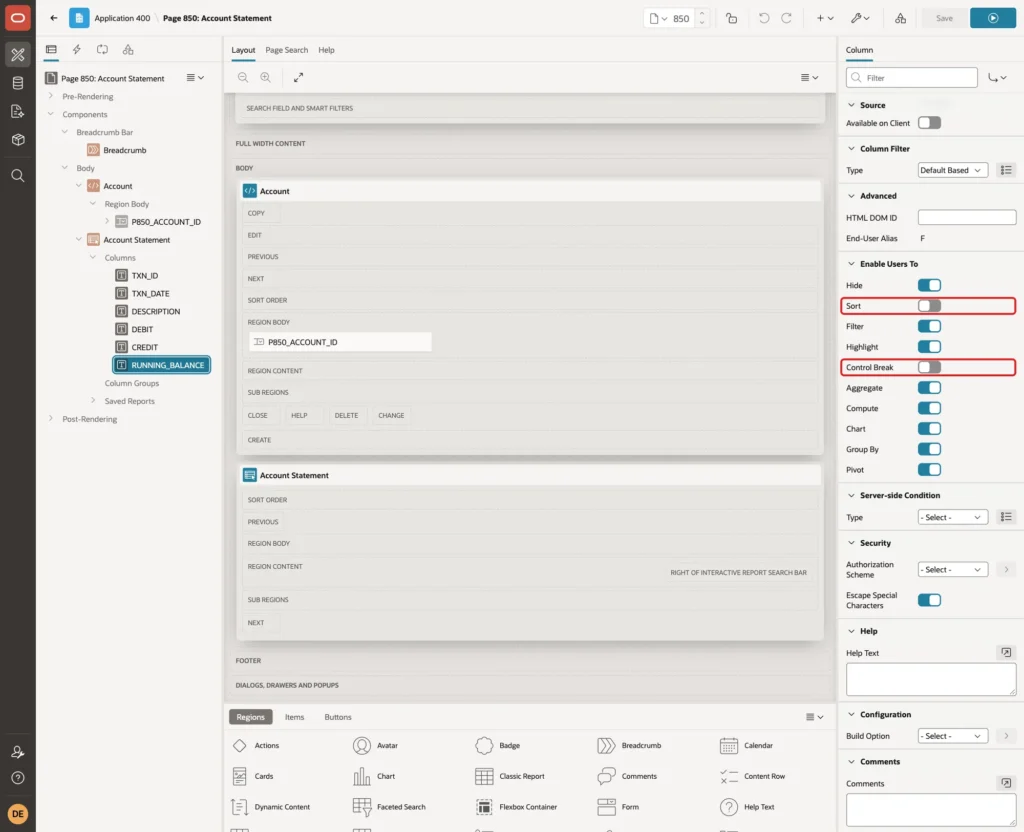Zoom out the layout view

point(243,78)
